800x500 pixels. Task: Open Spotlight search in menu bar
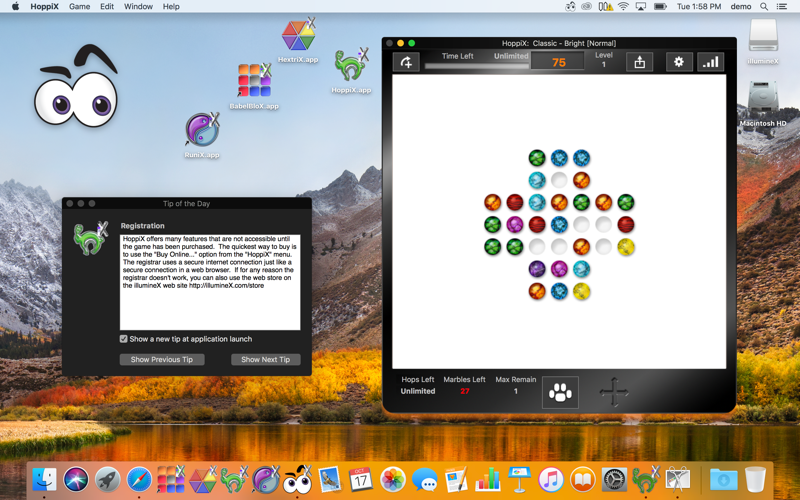pos(764,7)
